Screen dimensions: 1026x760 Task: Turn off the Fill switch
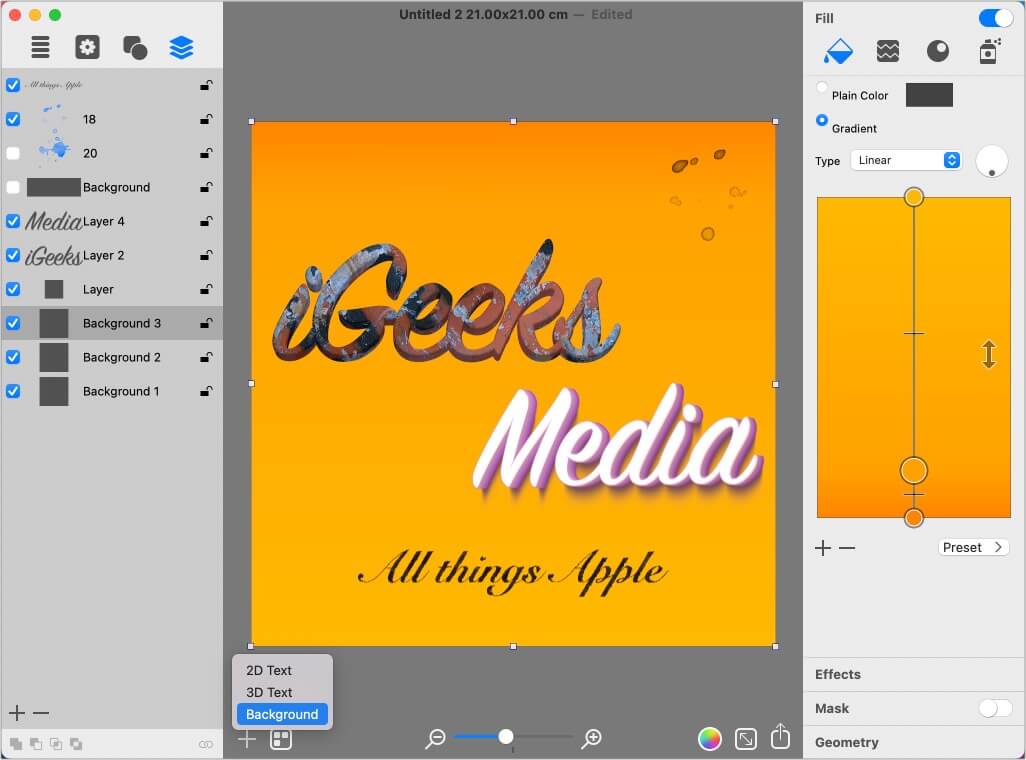tap(995, 18)
